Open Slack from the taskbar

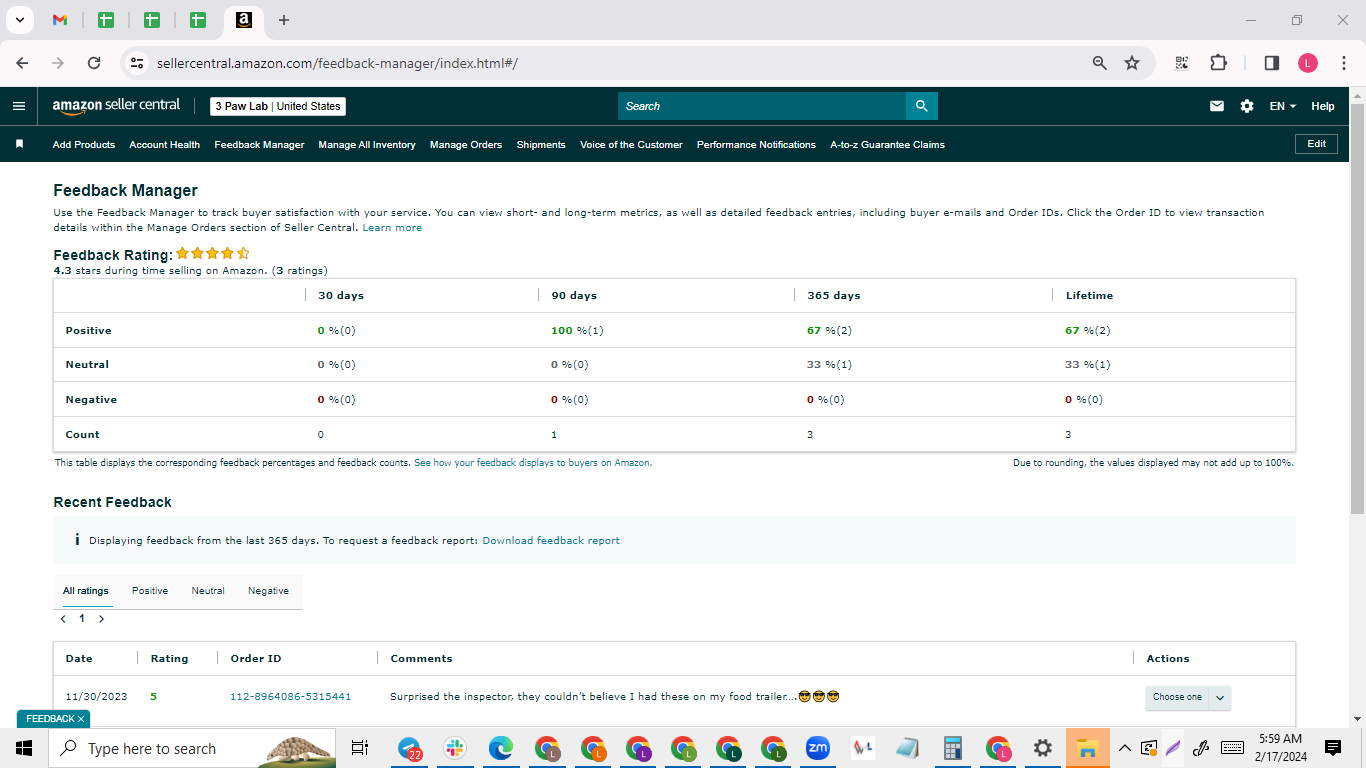coord(455,748)
